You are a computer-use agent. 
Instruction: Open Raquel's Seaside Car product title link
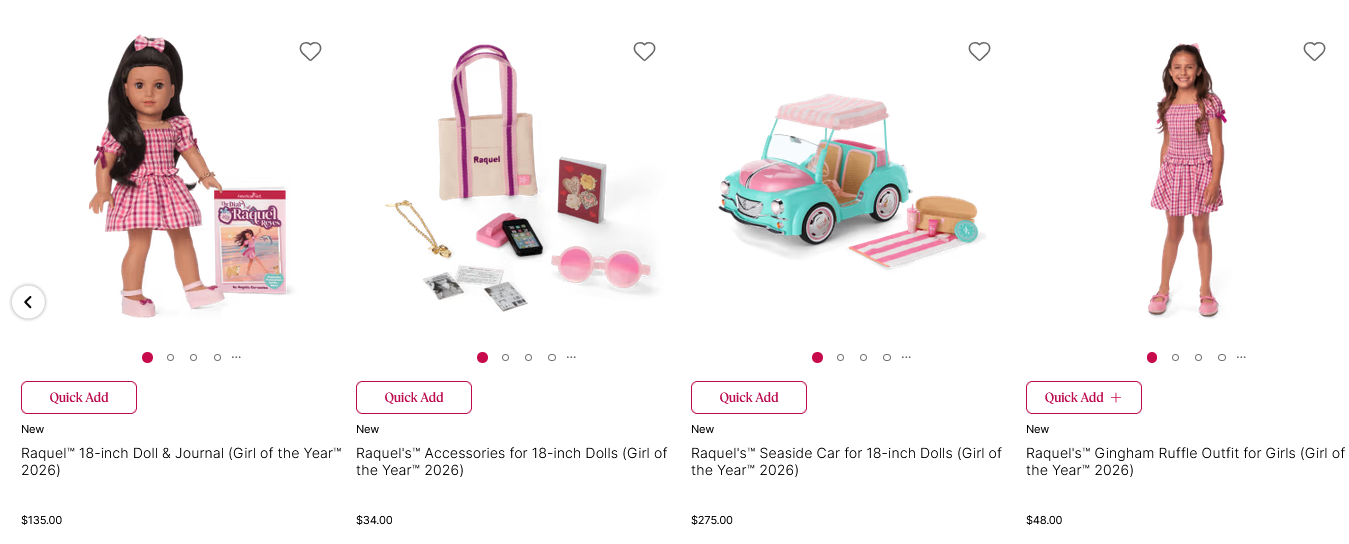pyautogui.click(x=845, y=461)
